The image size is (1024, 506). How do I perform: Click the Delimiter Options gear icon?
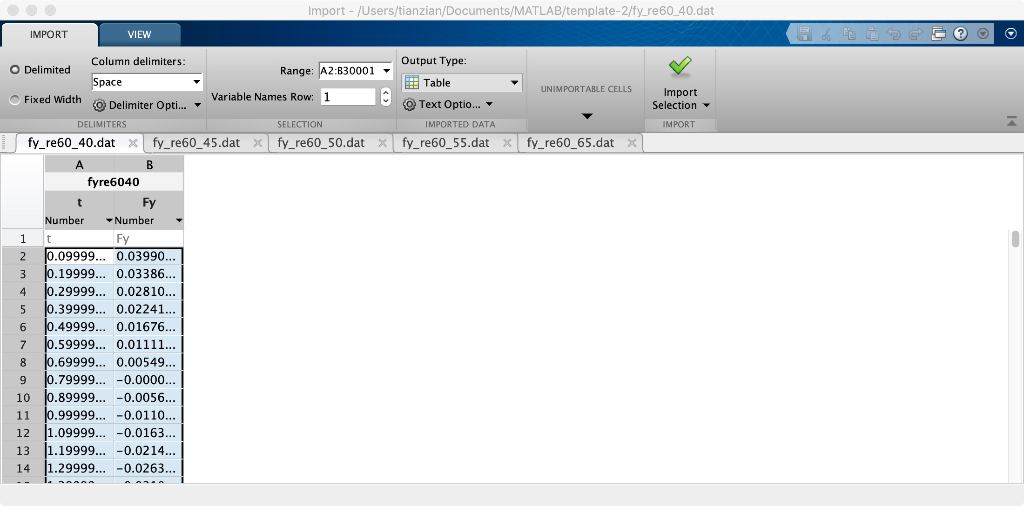99,105
